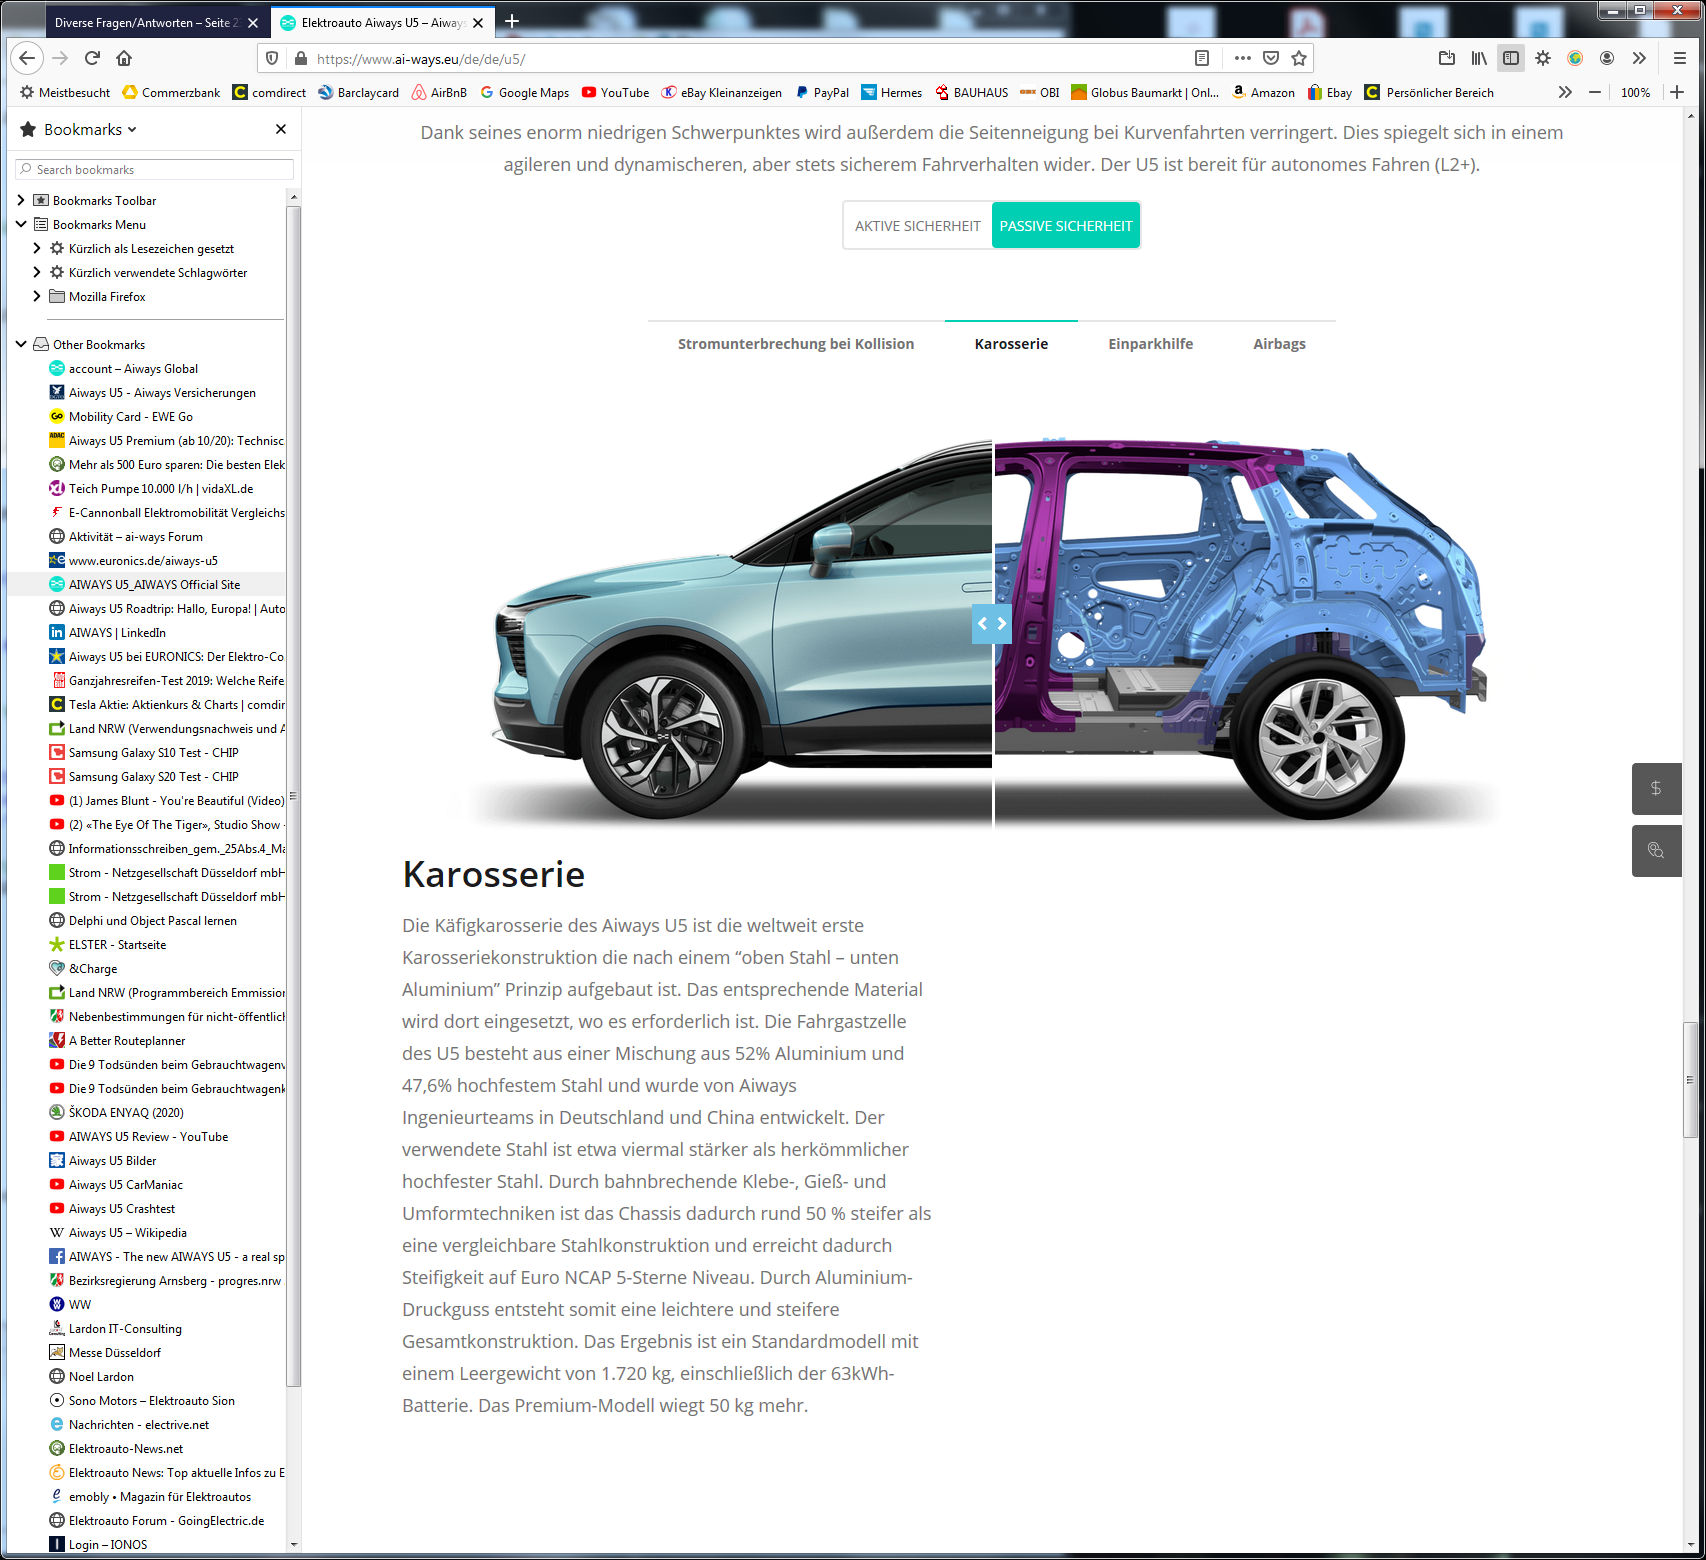Open site lock security info
This screenshot has height=1560, width=1706.
click(300, 59)
